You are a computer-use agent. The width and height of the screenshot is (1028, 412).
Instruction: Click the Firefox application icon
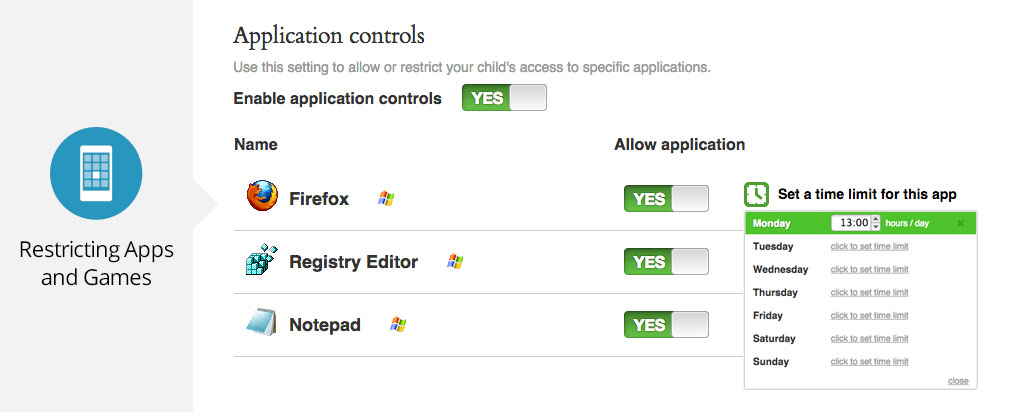click(262, 196)
